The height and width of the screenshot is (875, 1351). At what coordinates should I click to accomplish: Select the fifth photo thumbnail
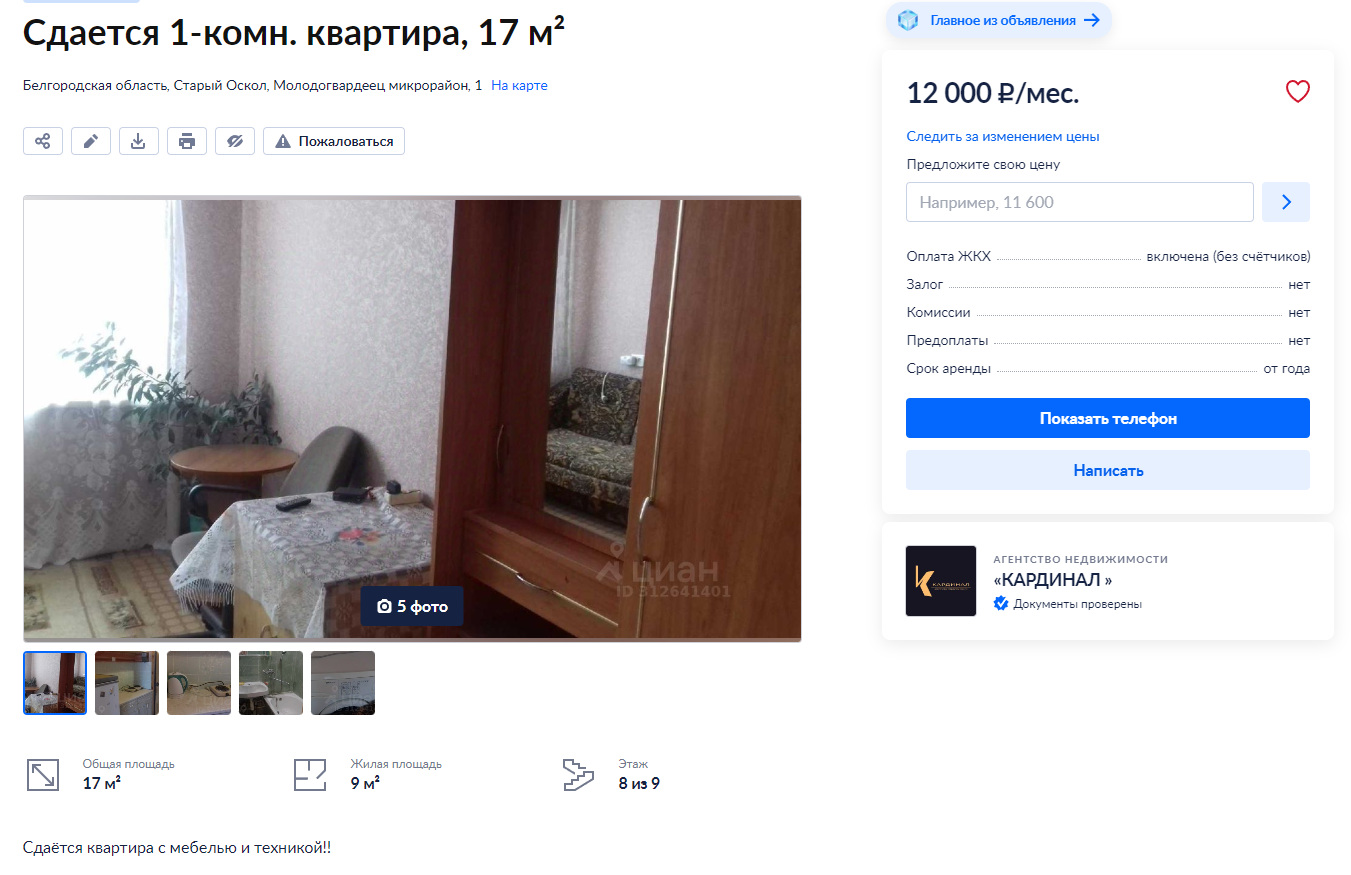pyautogui.click(x=343, y=683)
